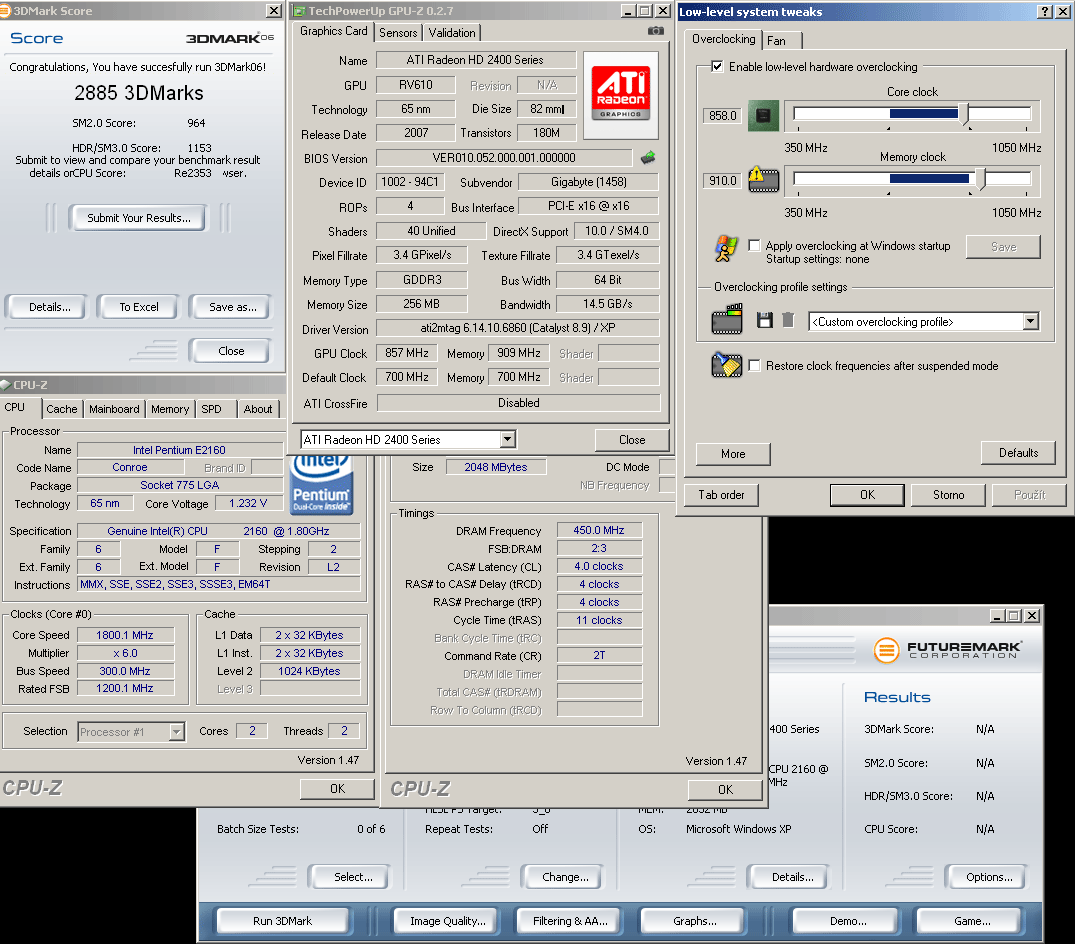Click the BIOS Version field in GPU-Z

504,158
